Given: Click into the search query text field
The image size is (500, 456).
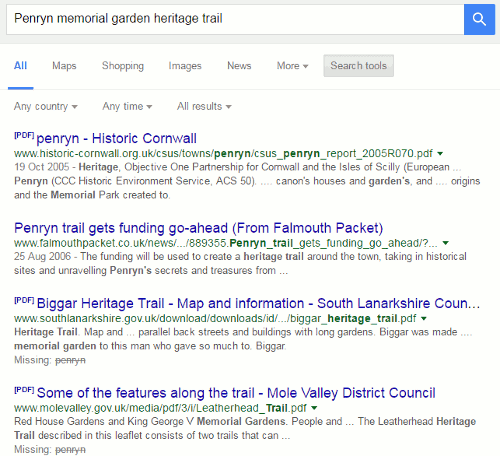Looking at the screenshot, I should pos(235,19).
